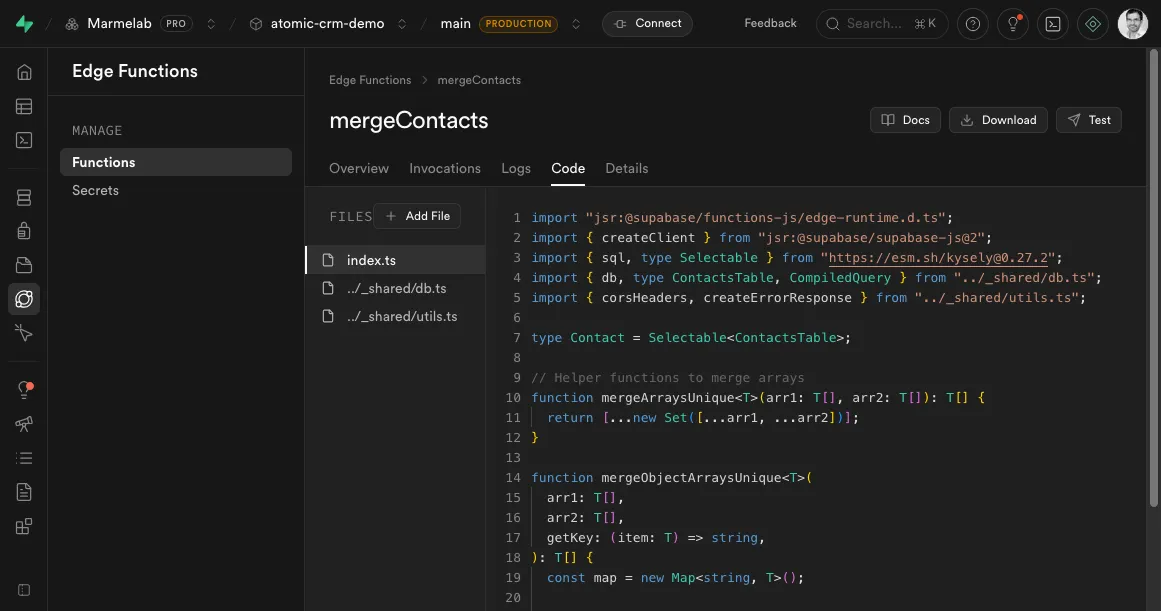This screenshot has height=611, width=1161.
Task: Open the Authentication lock icon
Action: pyautogui.click(x=24, y=231)
